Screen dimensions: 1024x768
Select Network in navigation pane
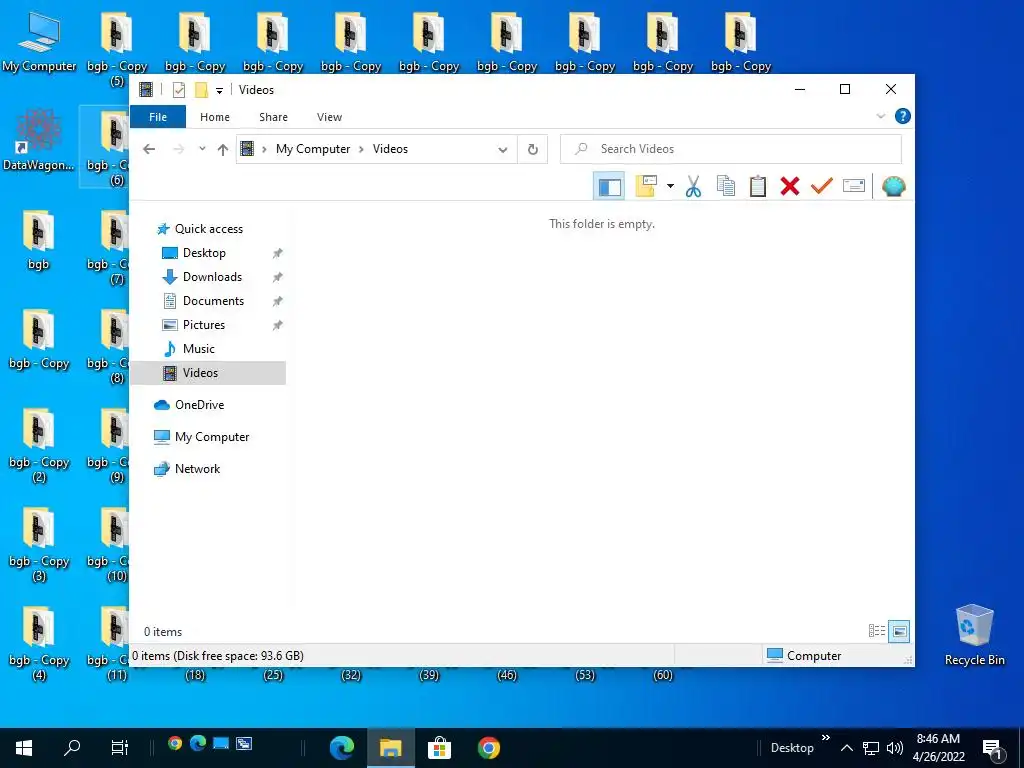click(197, 469)
